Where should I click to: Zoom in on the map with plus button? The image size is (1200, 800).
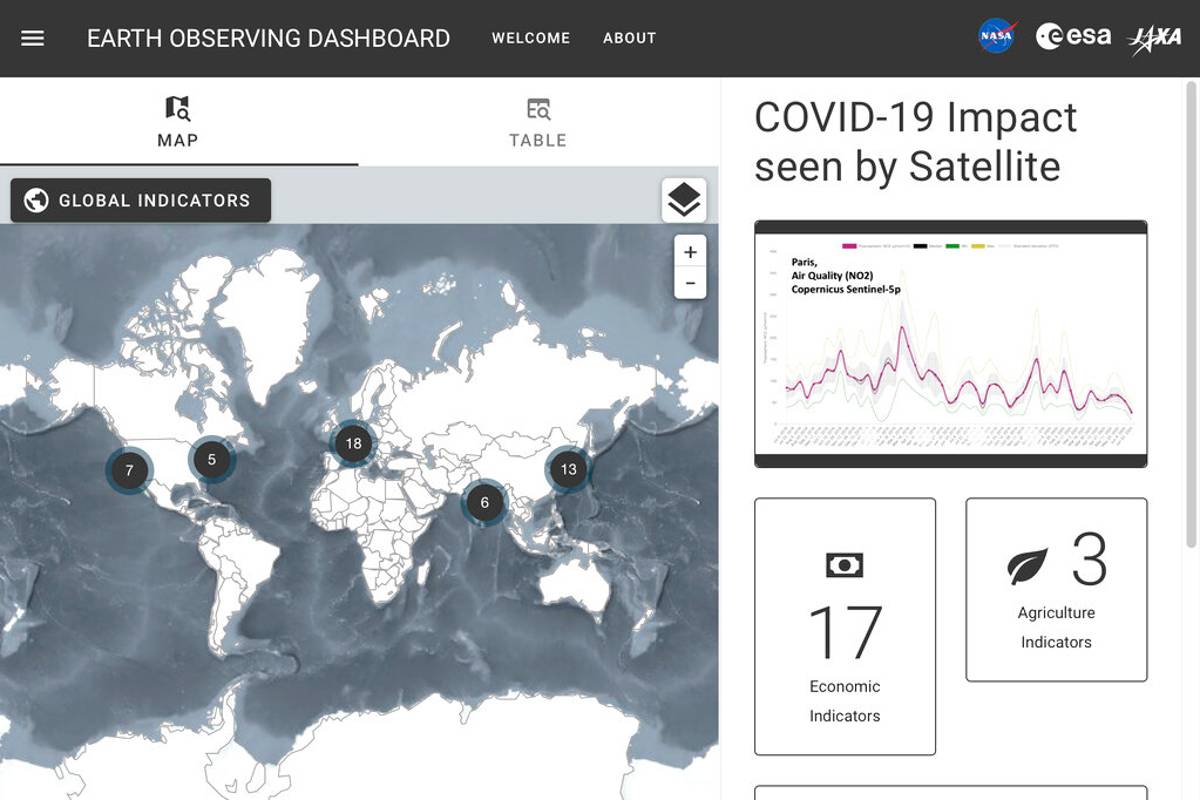(x=690, y=252)
